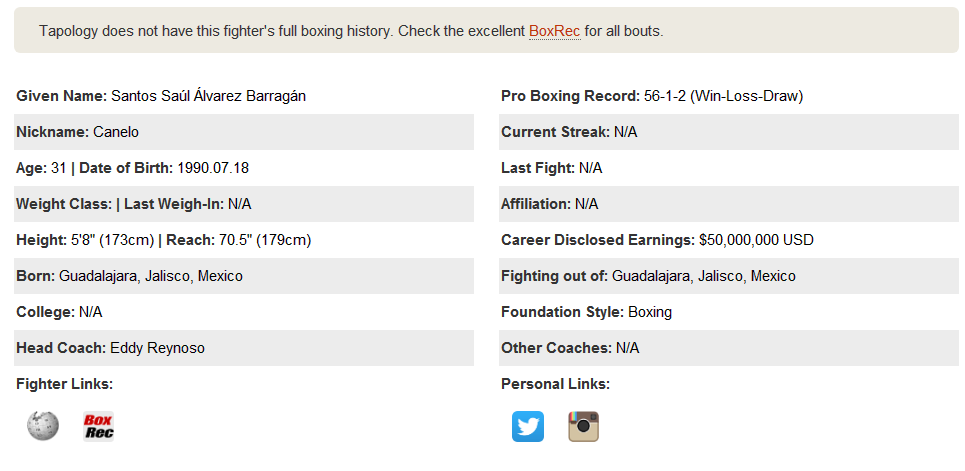
Task: Click the Given Name row text
Action: tap(161, 96)
